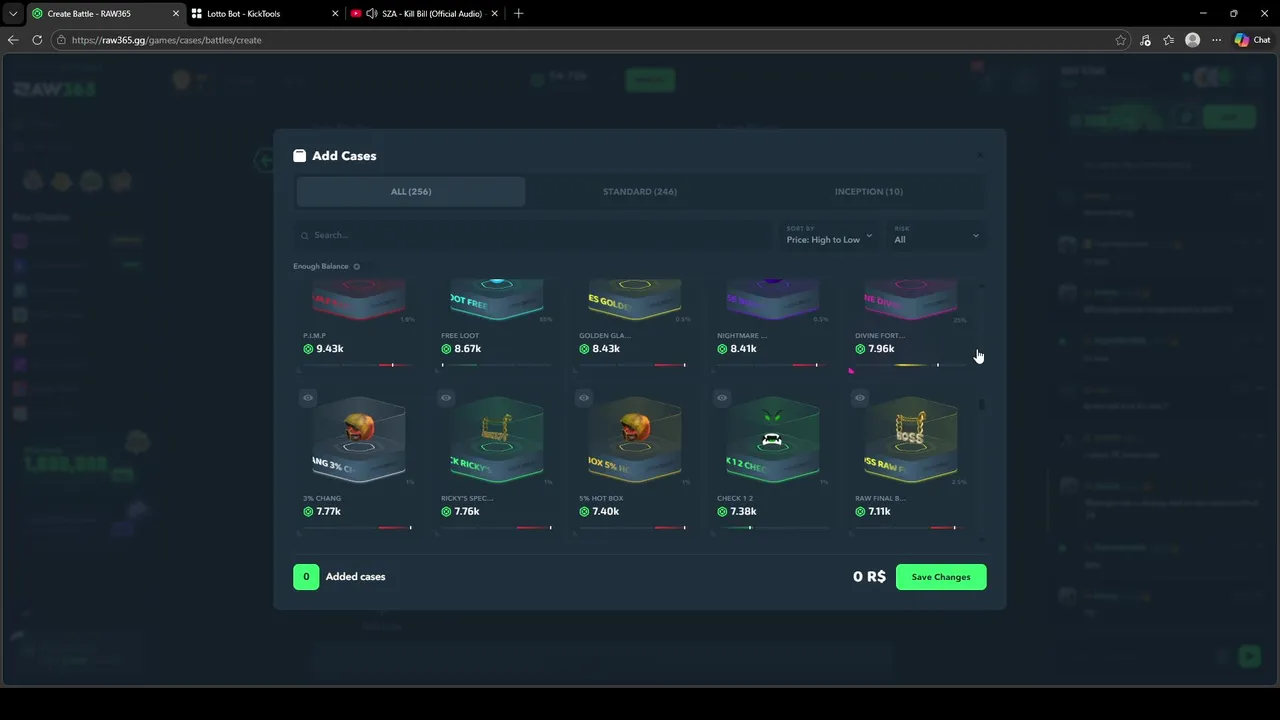Preview the Check 1 2 case eye icon

(x=722, y=398)
